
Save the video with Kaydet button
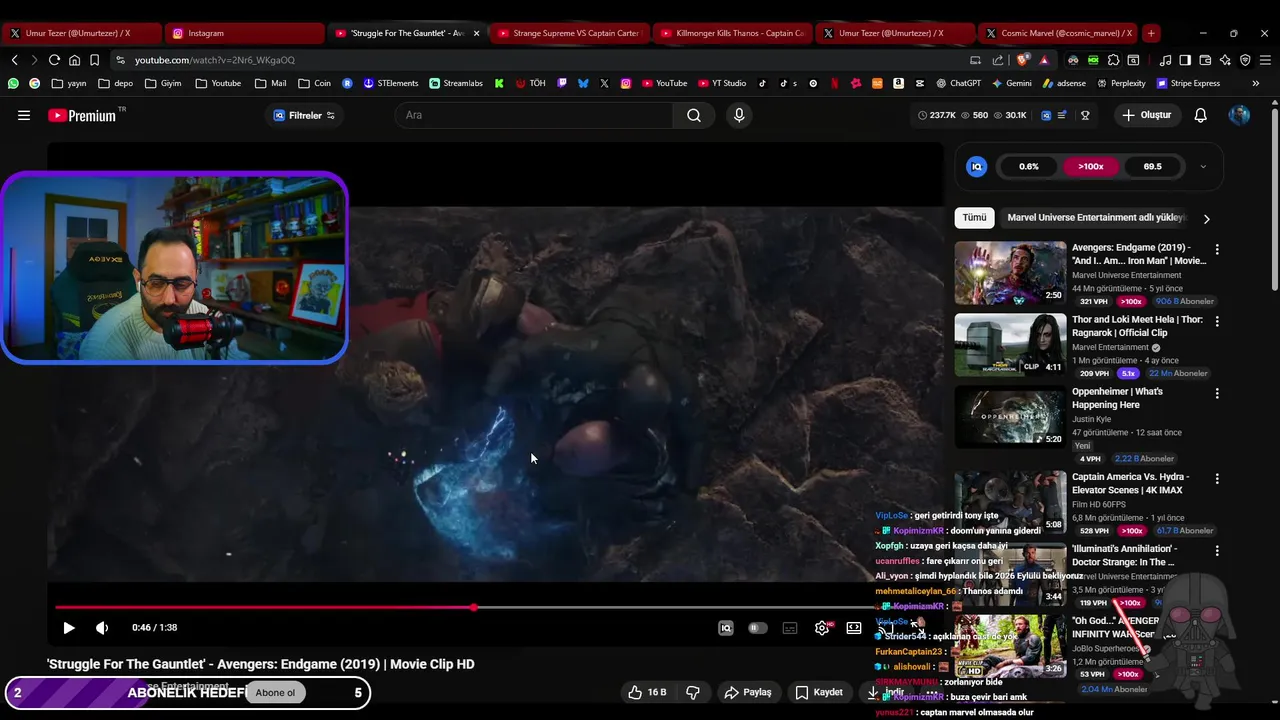[819, 692]
